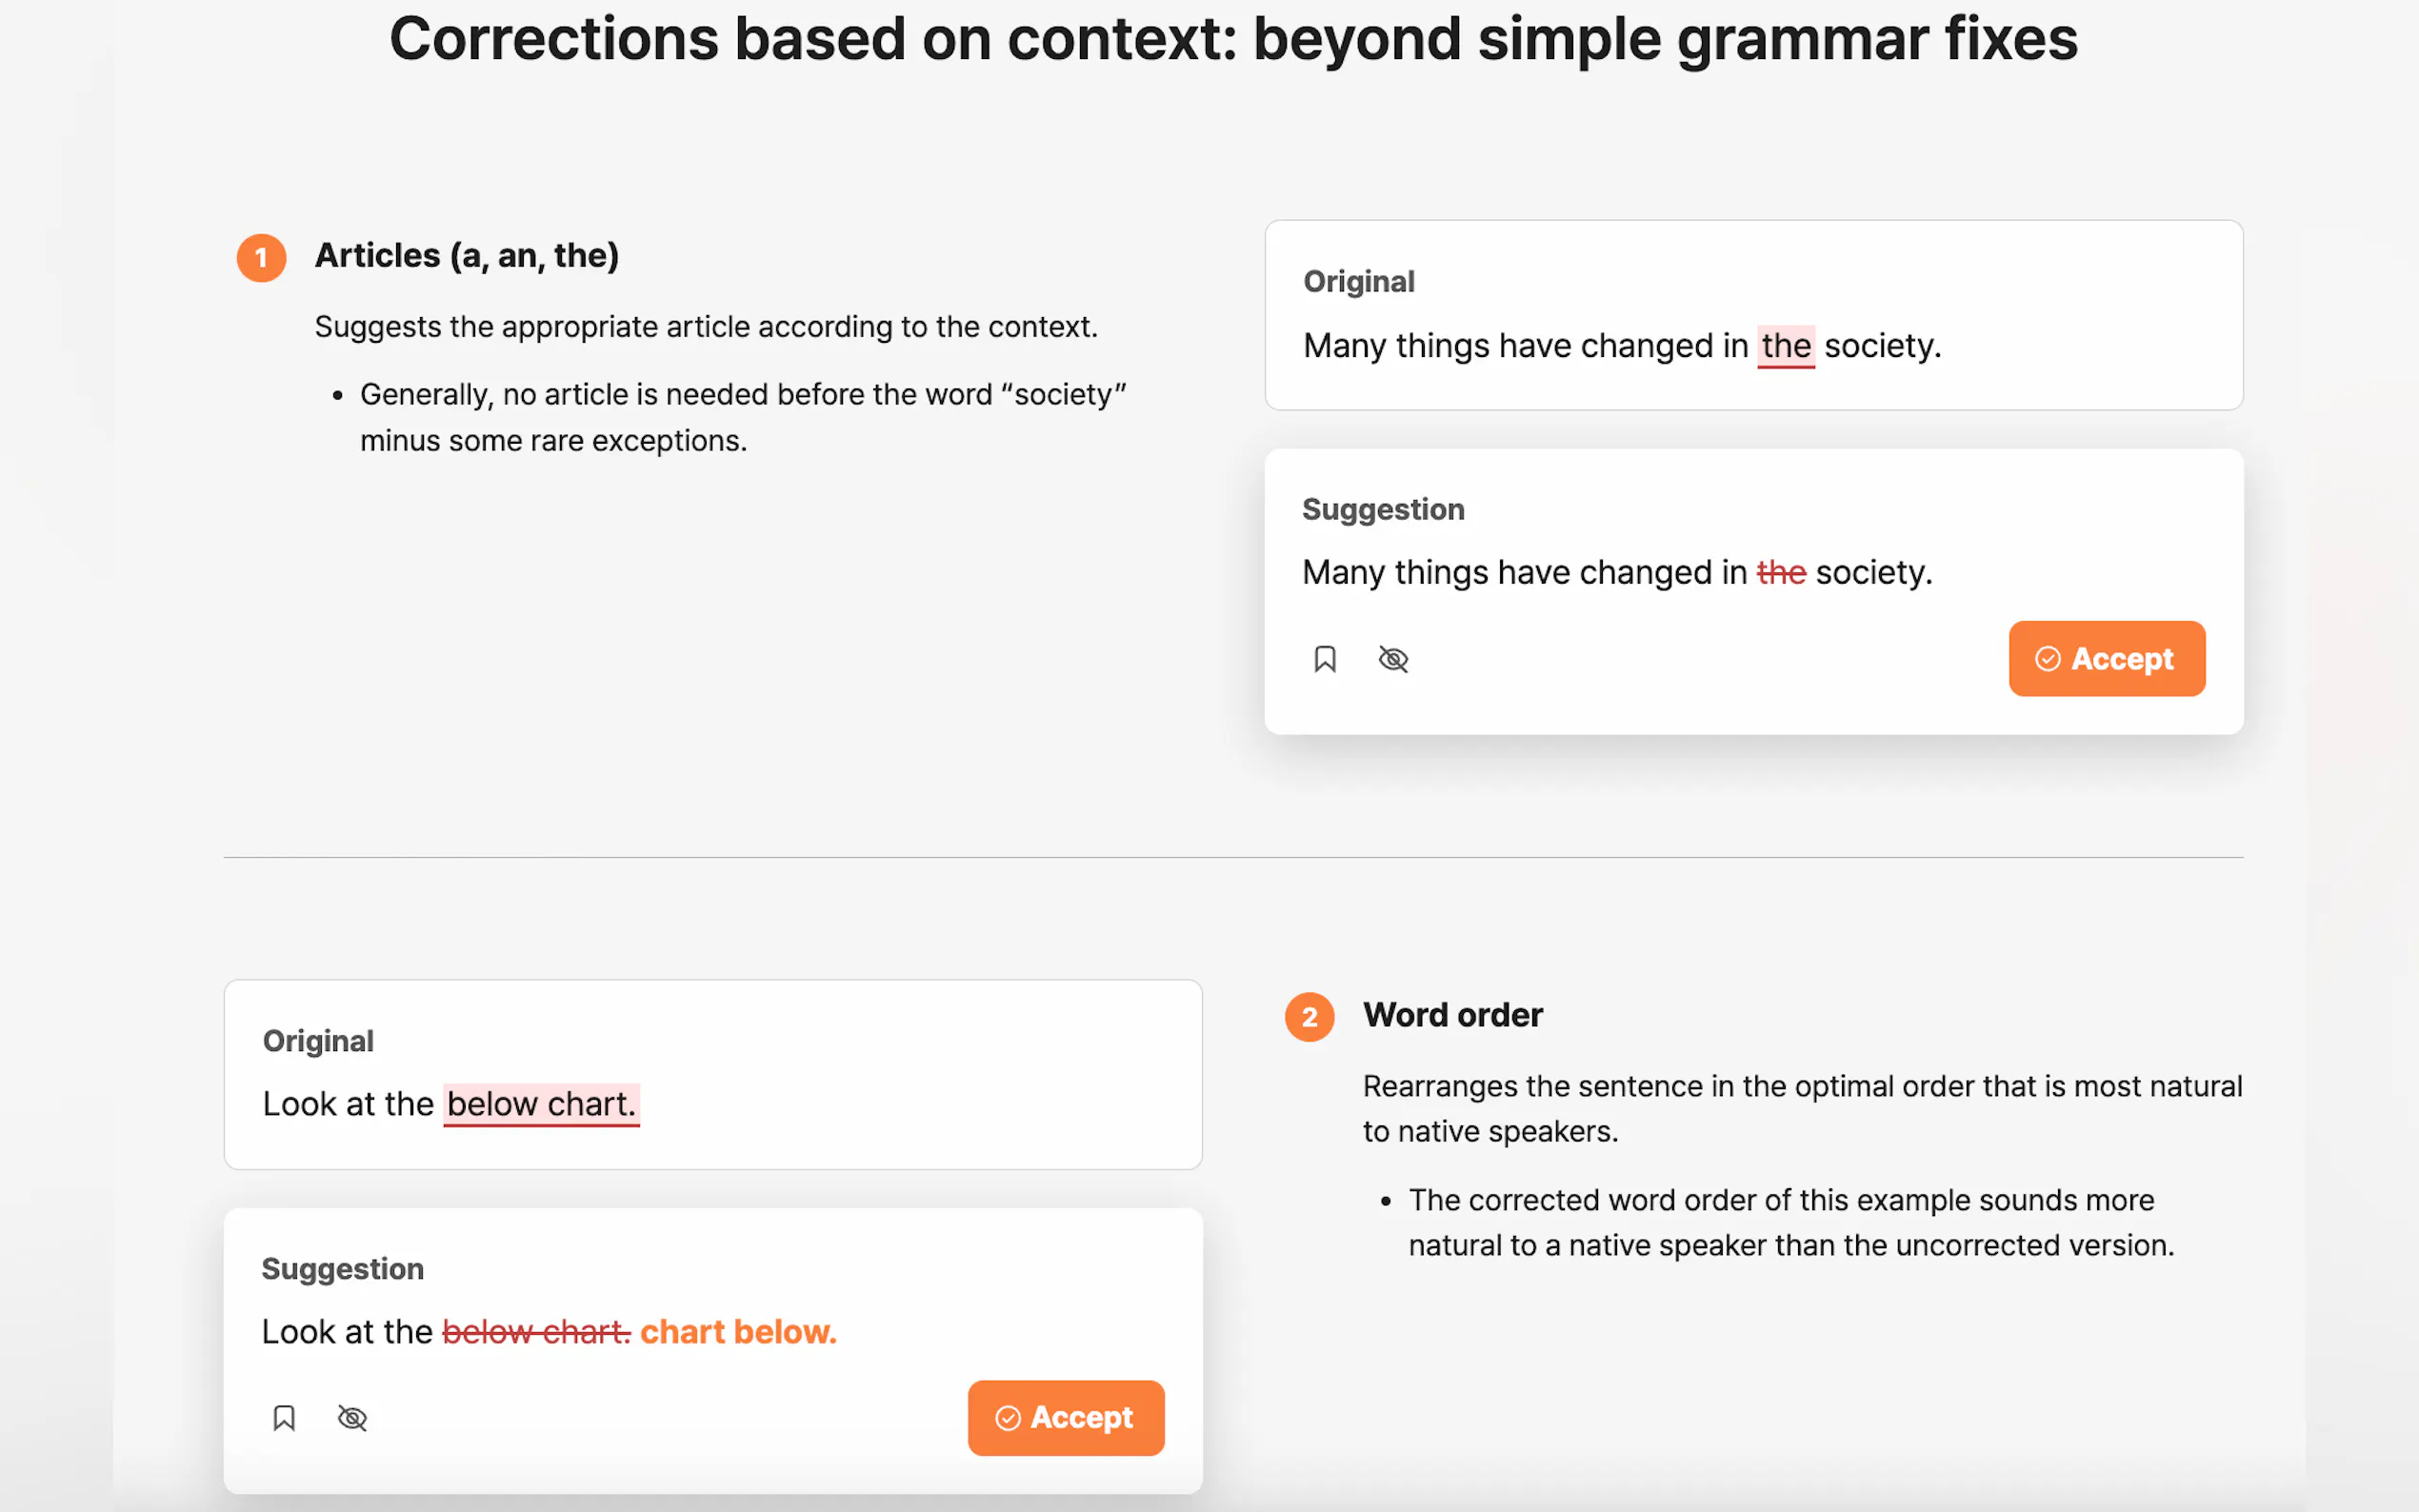Click the checkmark icon in the chart Accept button
2419x1512 pixels.
1007,1418
